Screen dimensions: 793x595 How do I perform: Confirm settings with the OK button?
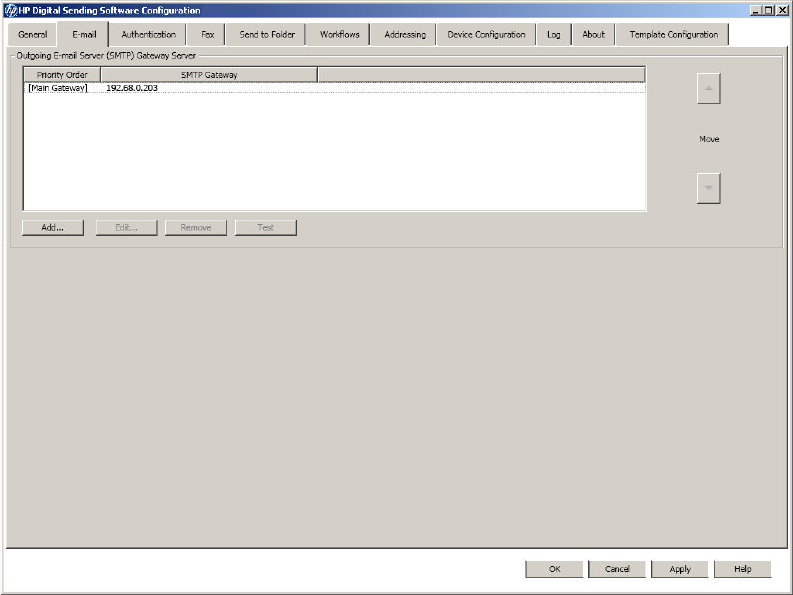point(554,569)
